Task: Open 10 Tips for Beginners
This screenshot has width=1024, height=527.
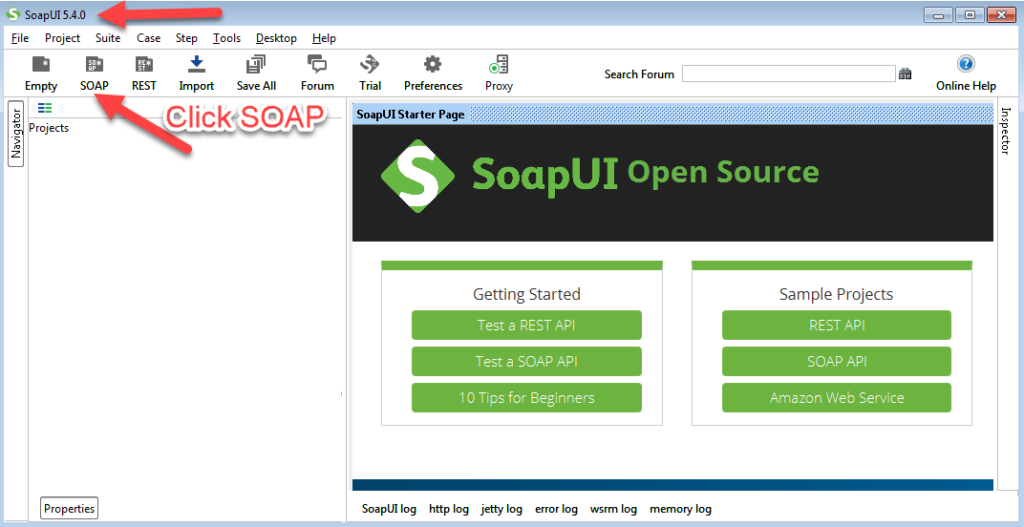Action: click(526, 398)
